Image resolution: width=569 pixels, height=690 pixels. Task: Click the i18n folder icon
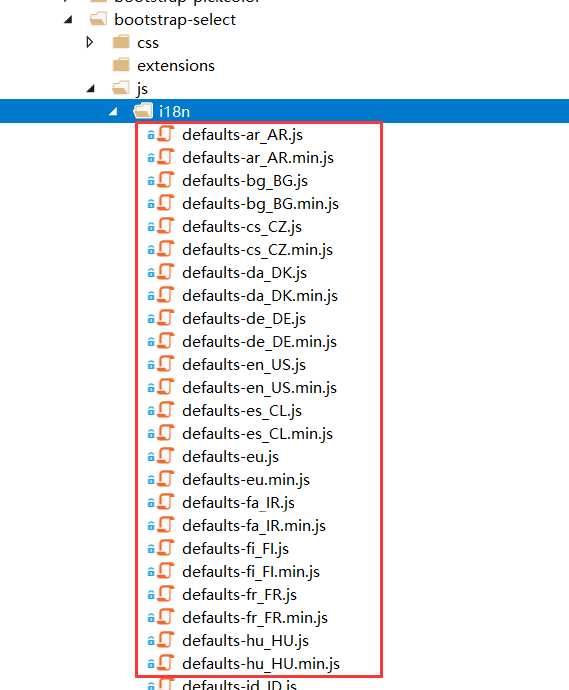(143, 111)
